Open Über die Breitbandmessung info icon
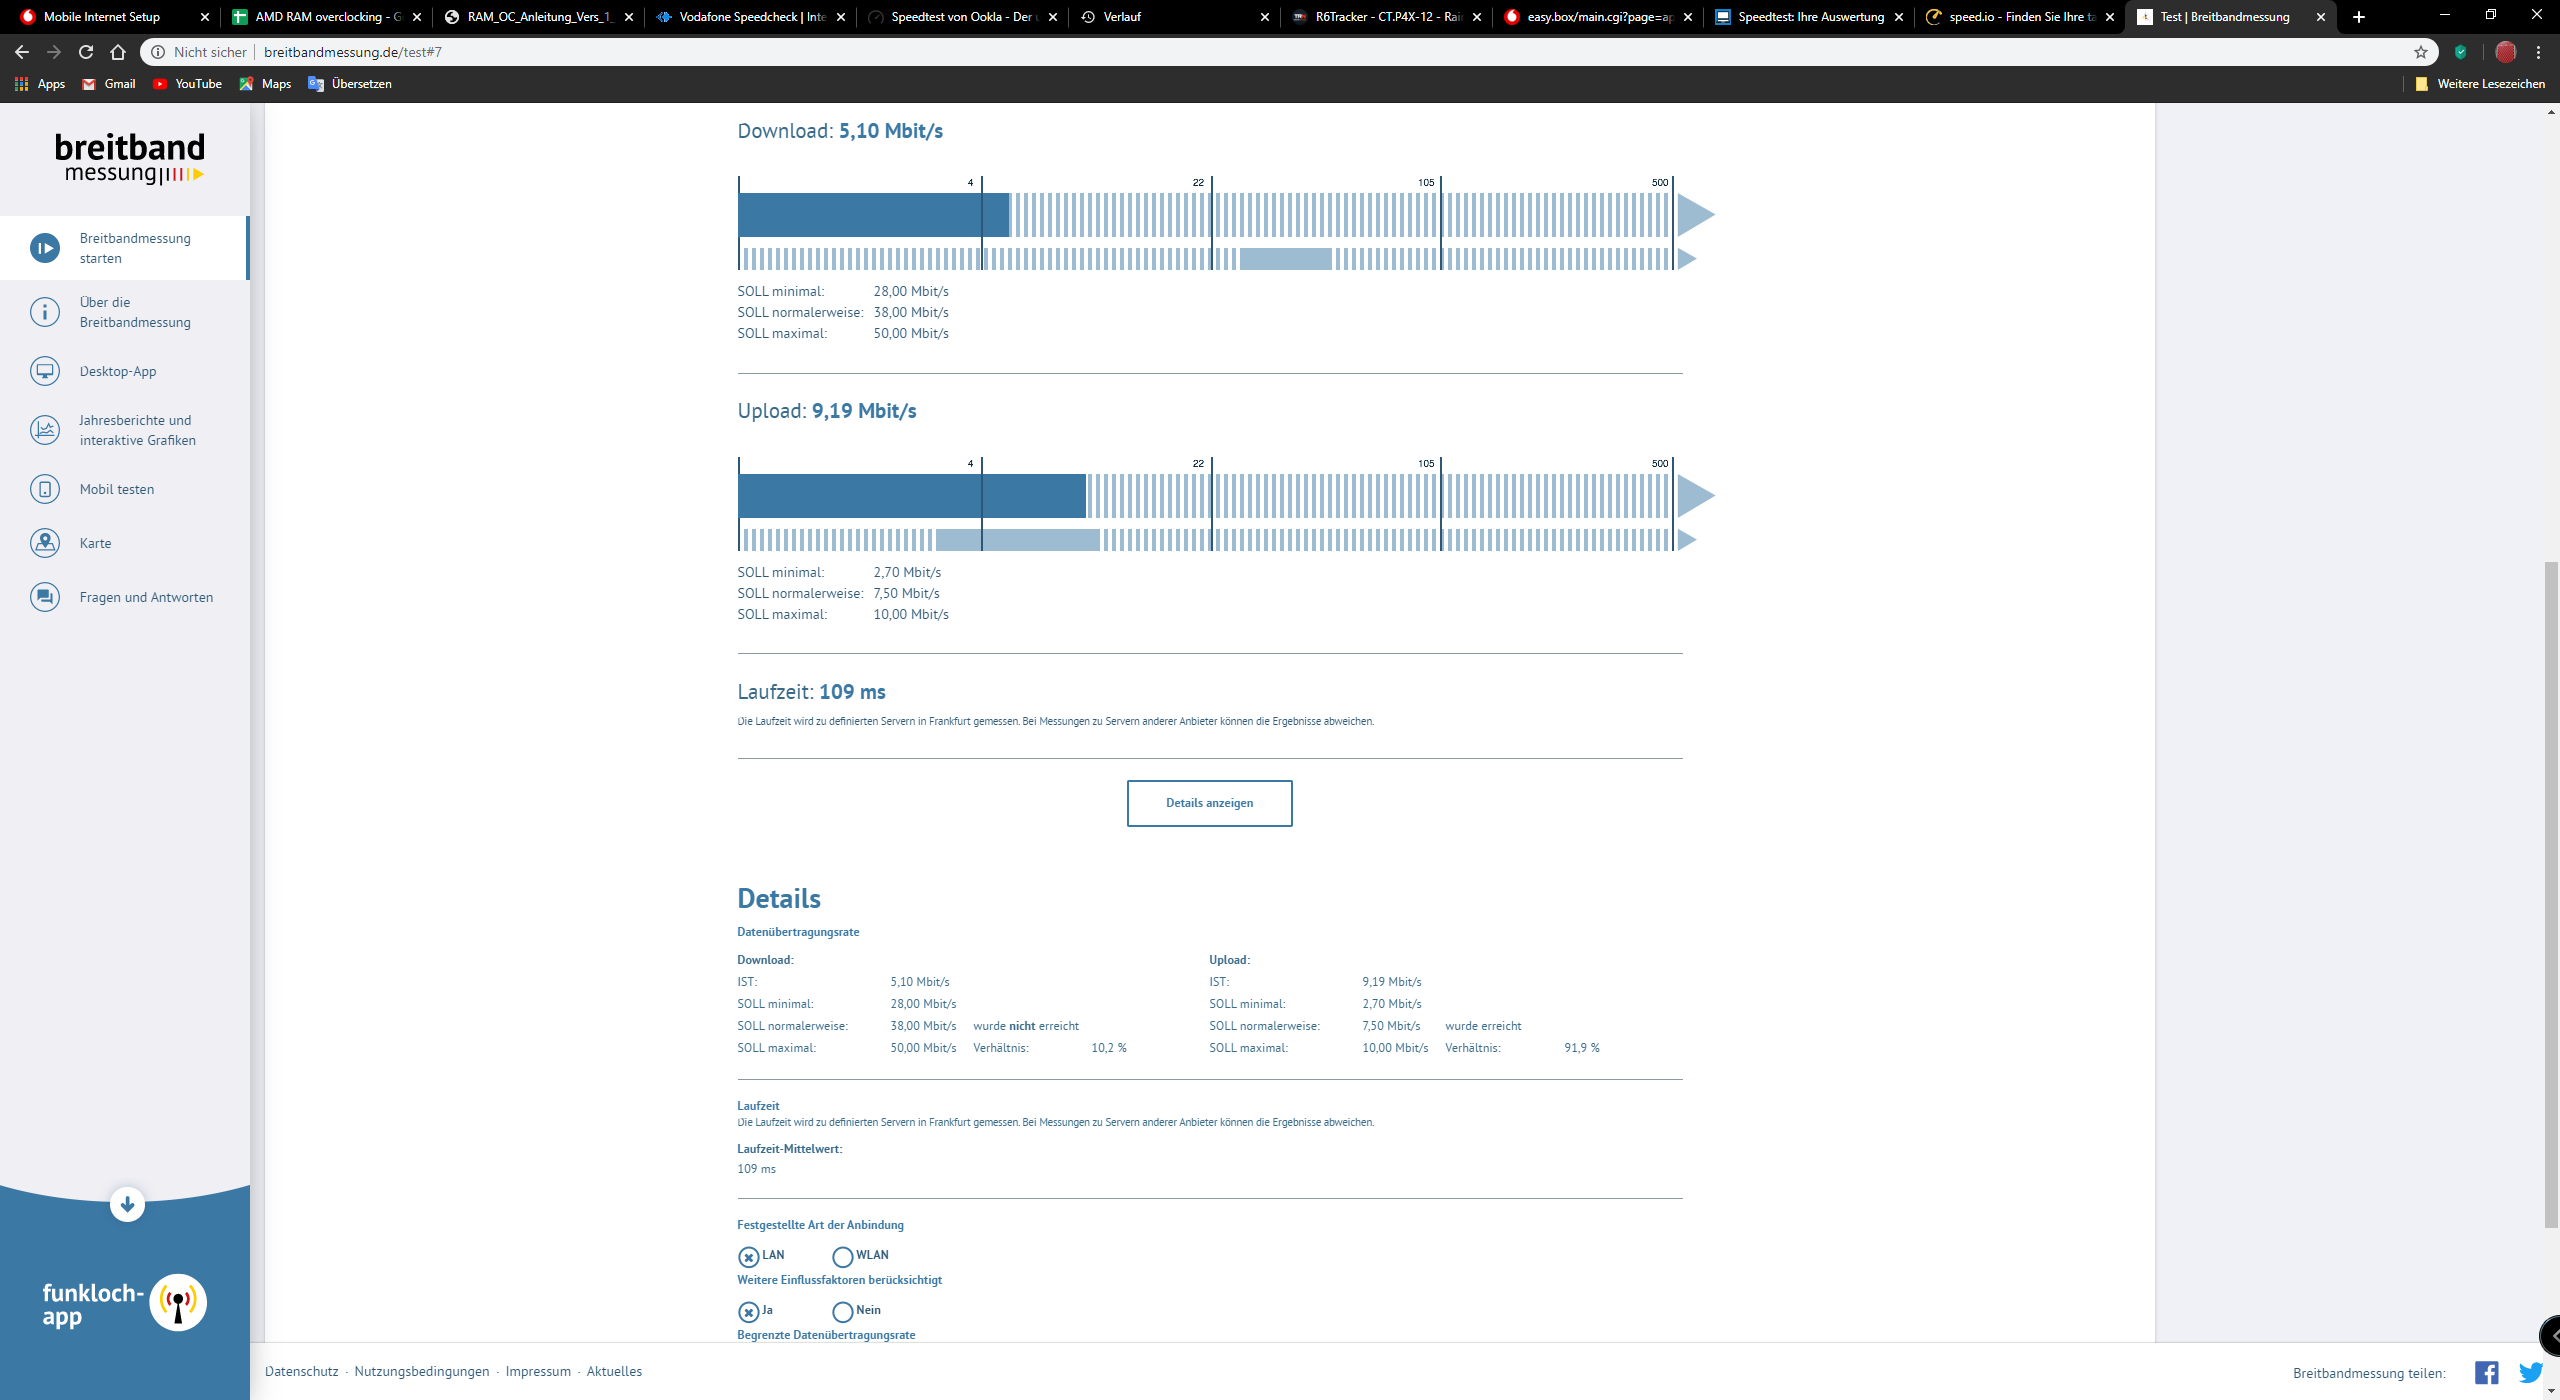The height and width of the screenshot is (1400, 2560). point(45,312)
